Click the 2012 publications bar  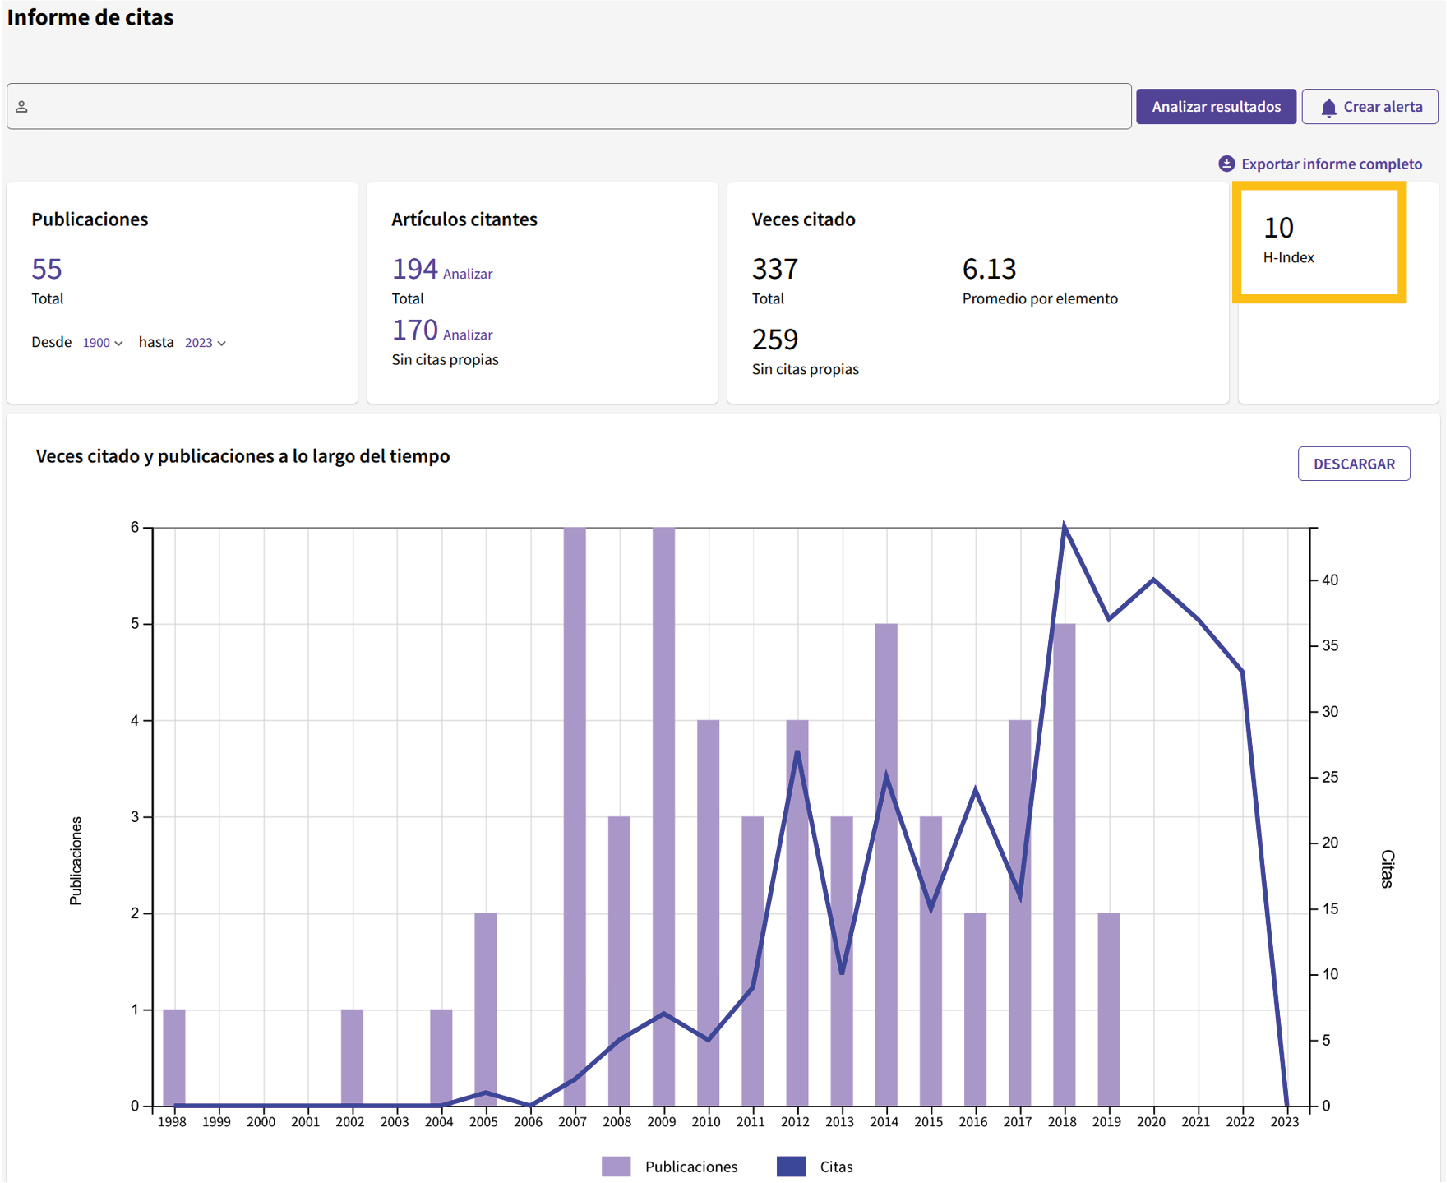(797, 913)
